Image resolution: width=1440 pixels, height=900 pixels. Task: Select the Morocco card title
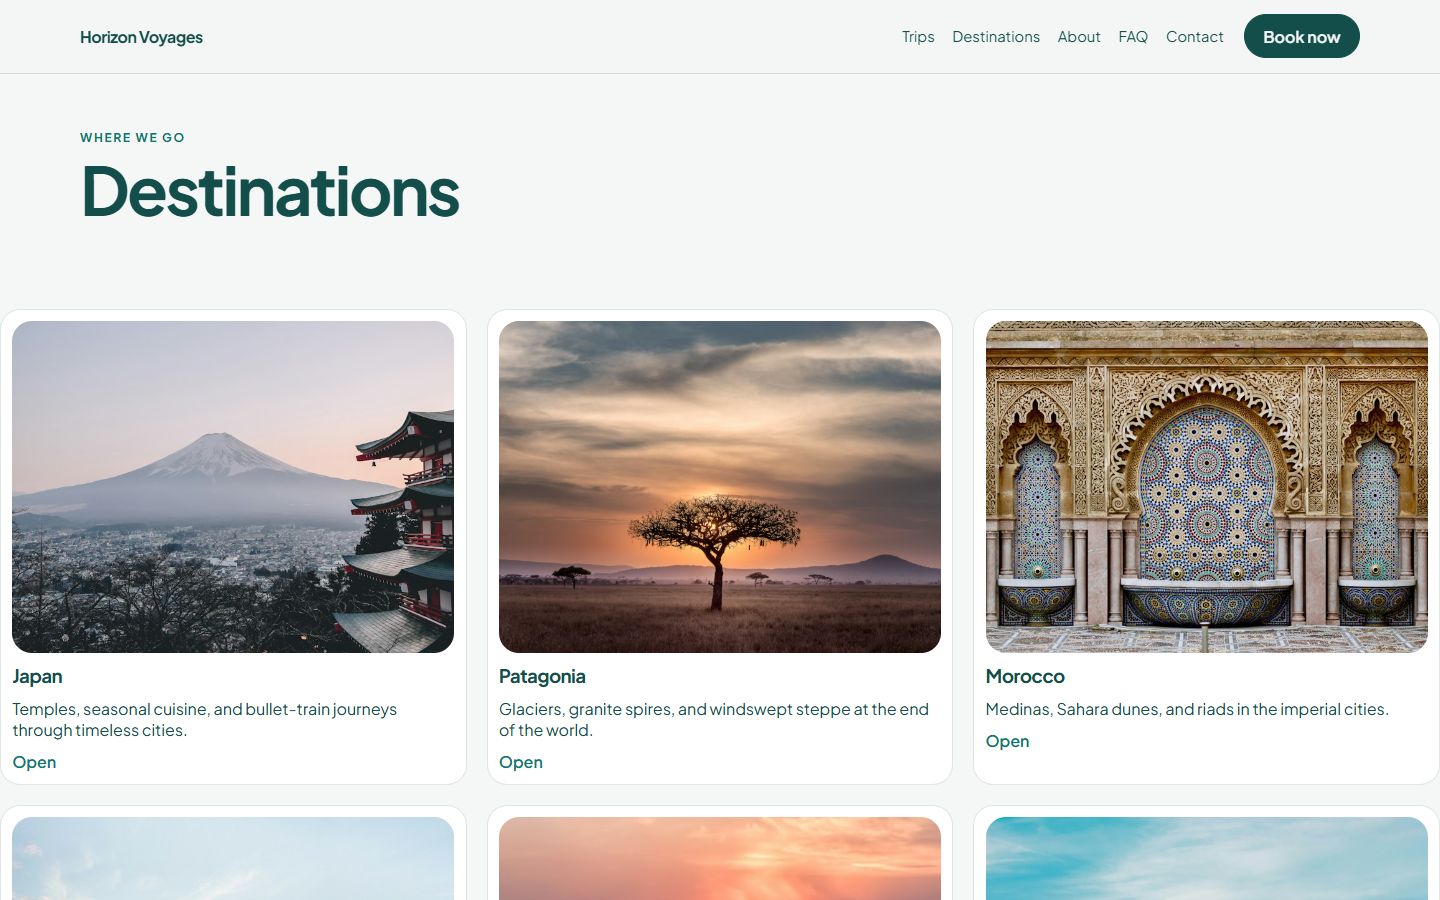(1025, 677)
